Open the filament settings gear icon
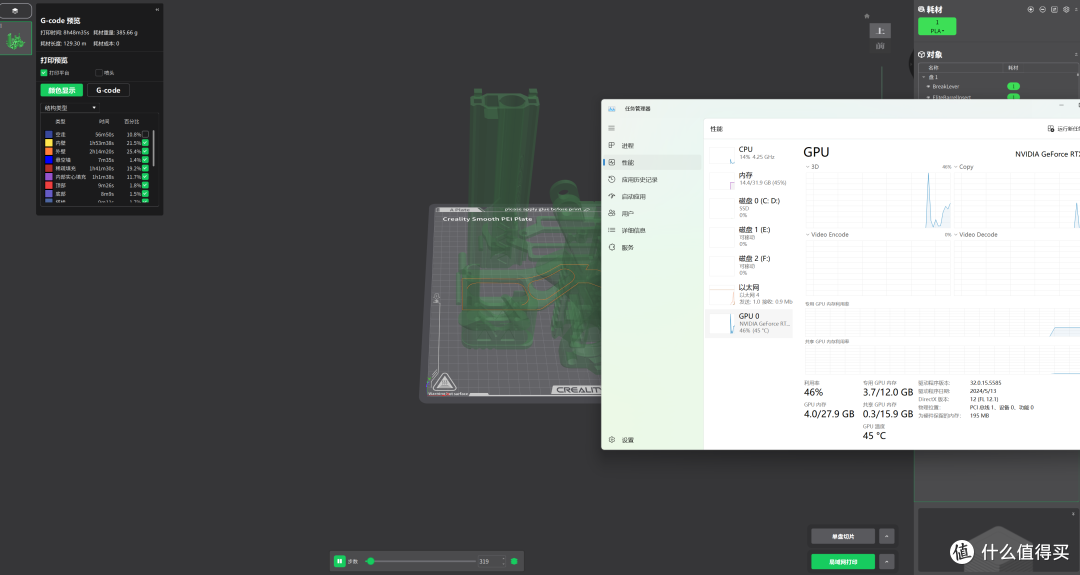Viewport: 1080px width, 575px height. coord(1066,10)
